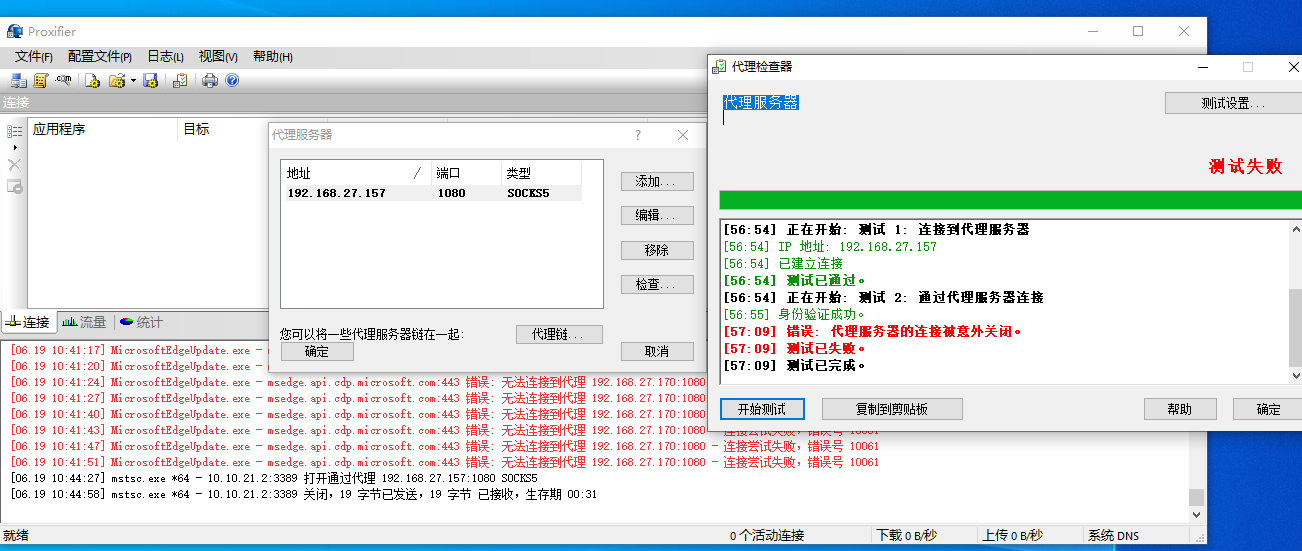Sort by 类型 column header
This screenshot has height=551, width=1302.
[541, 173]
